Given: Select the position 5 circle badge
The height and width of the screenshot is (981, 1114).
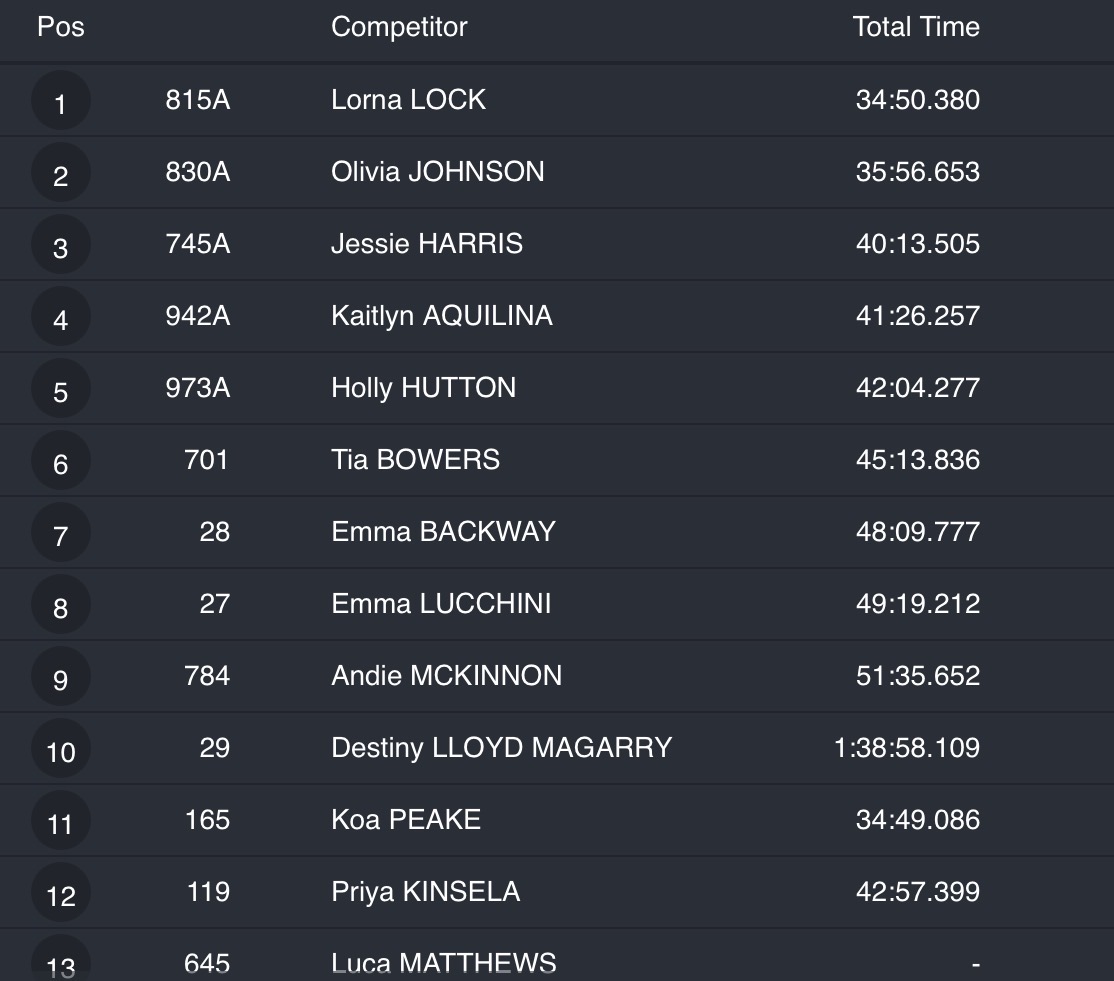Looking at the screenshot, I should pos(61,389).
